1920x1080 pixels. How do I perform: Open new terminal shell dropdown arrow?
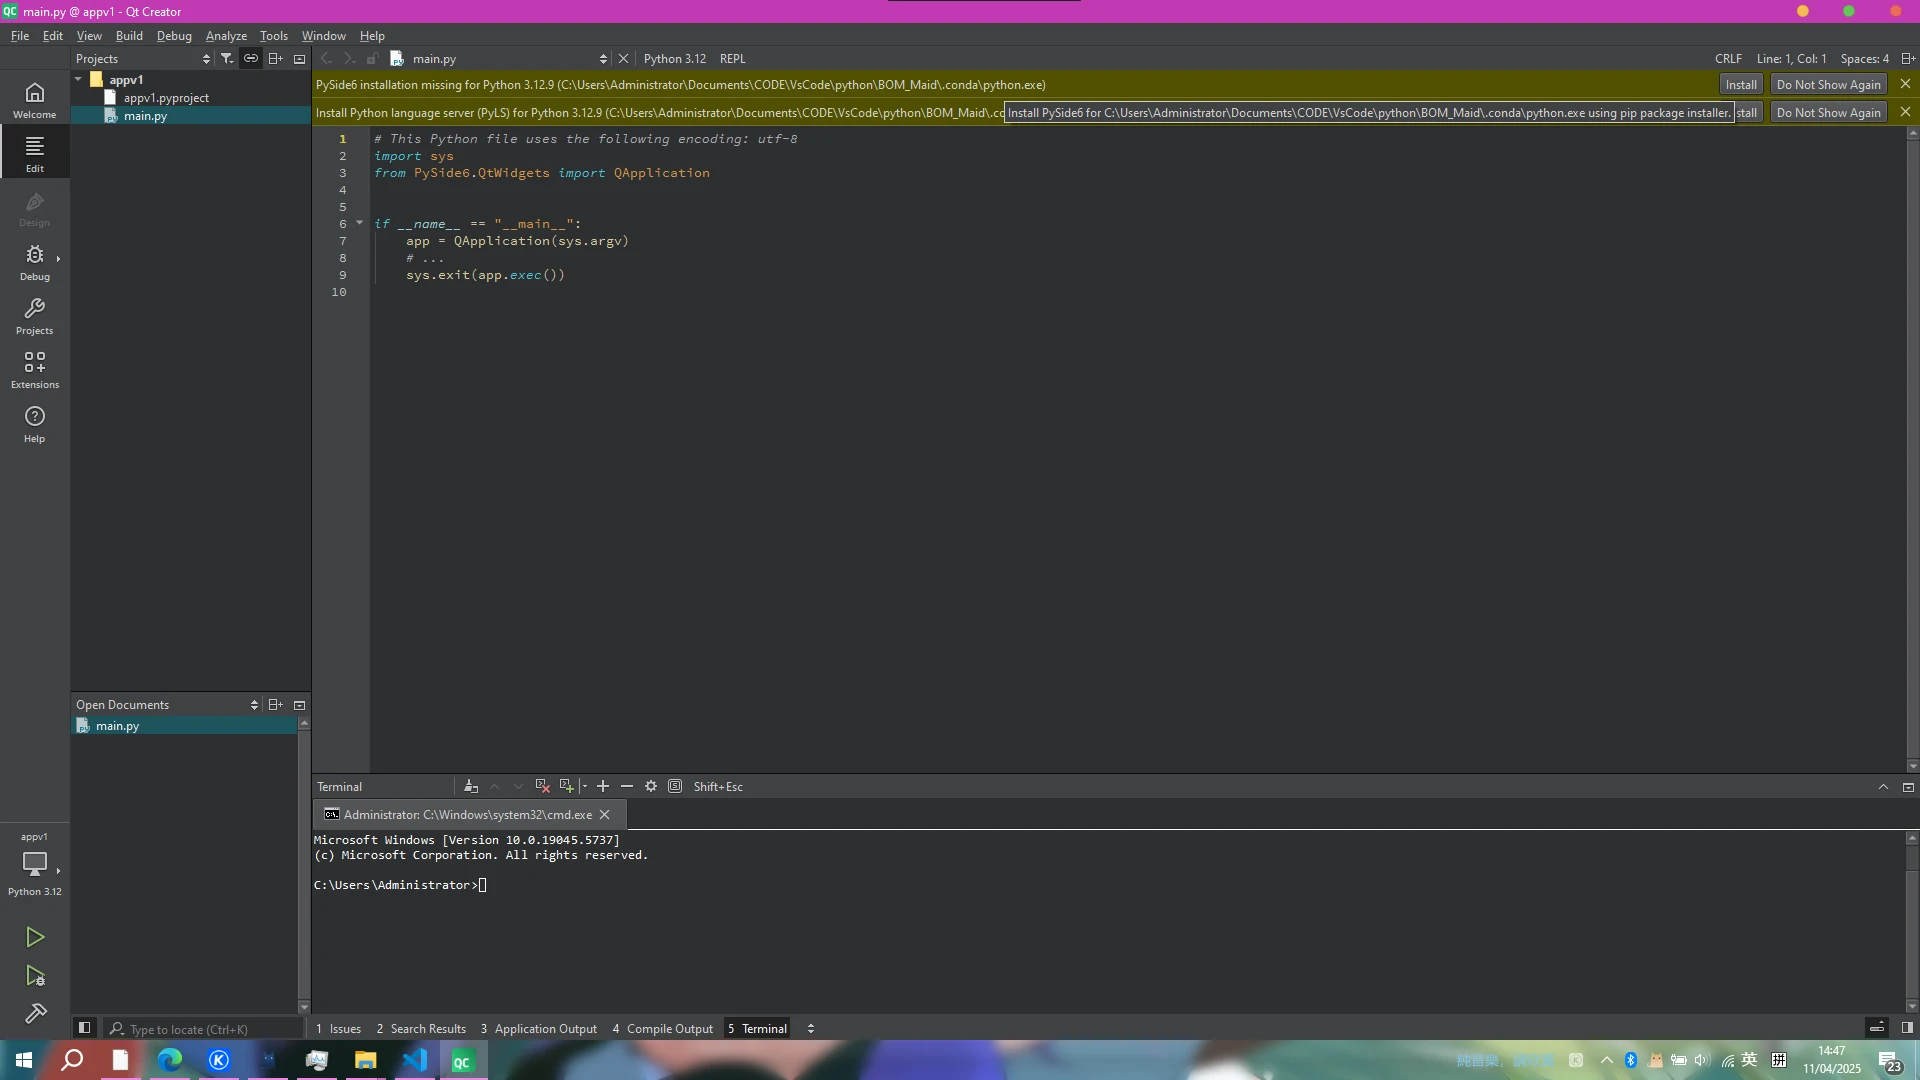[x=583, y=787]
